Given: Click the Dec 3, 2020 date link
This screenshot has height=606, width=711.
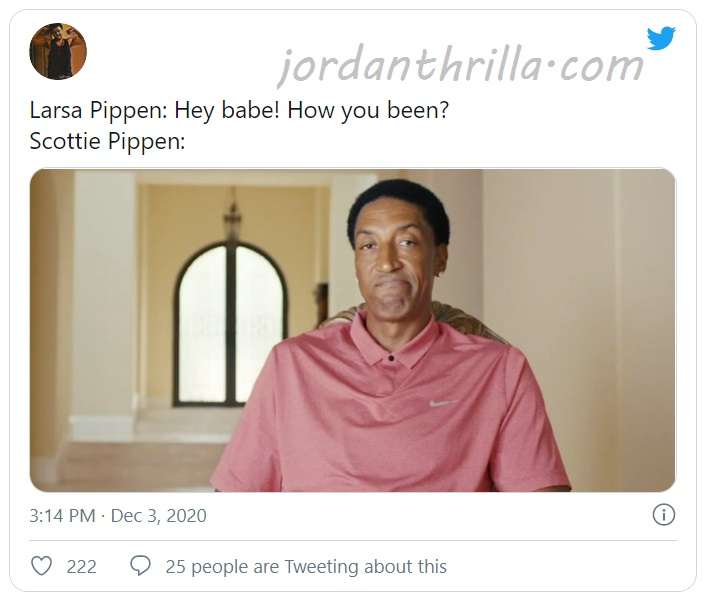Looking at the screenshot, I should [159, 516].
